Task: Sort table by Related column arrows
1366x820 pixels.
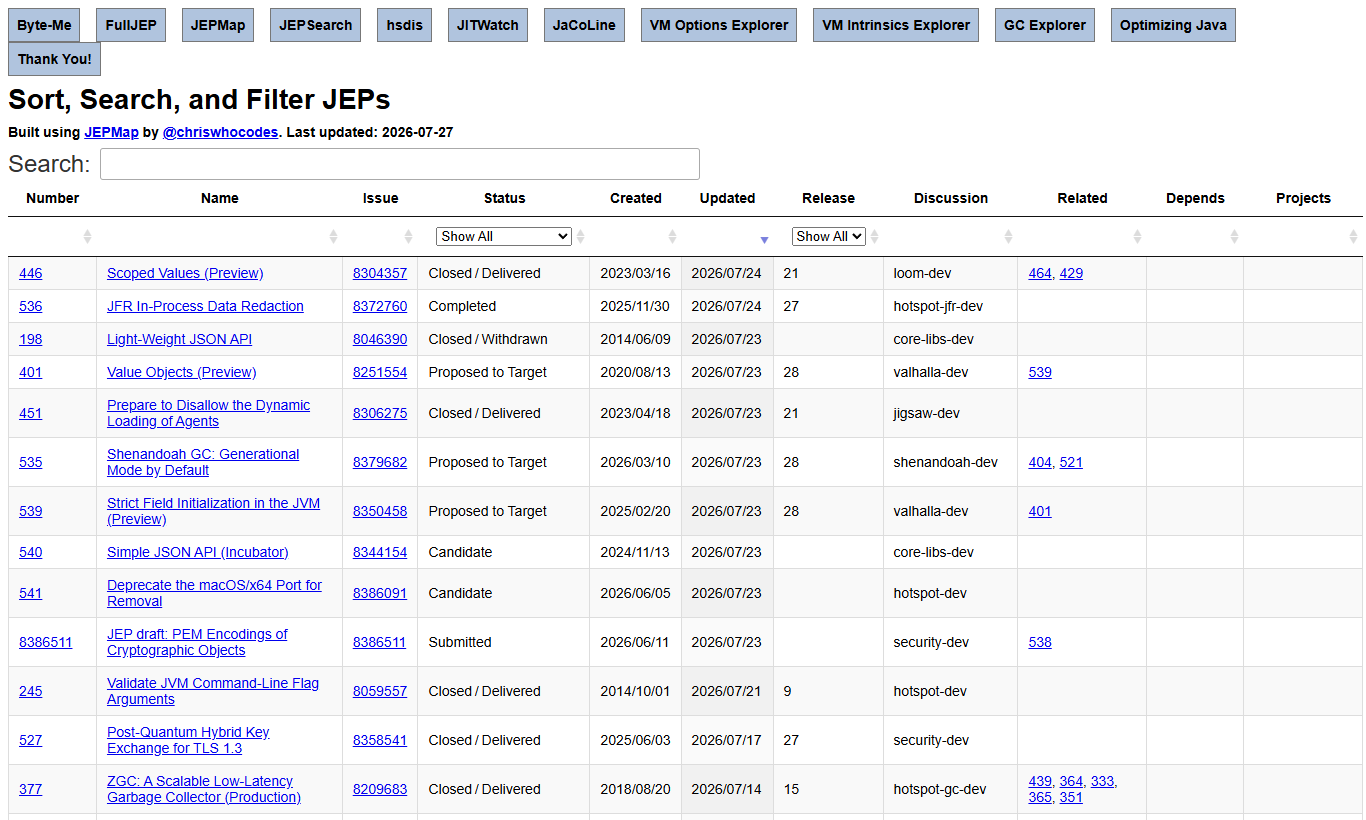Action: pyautogui.click(x=1137, y=237)
